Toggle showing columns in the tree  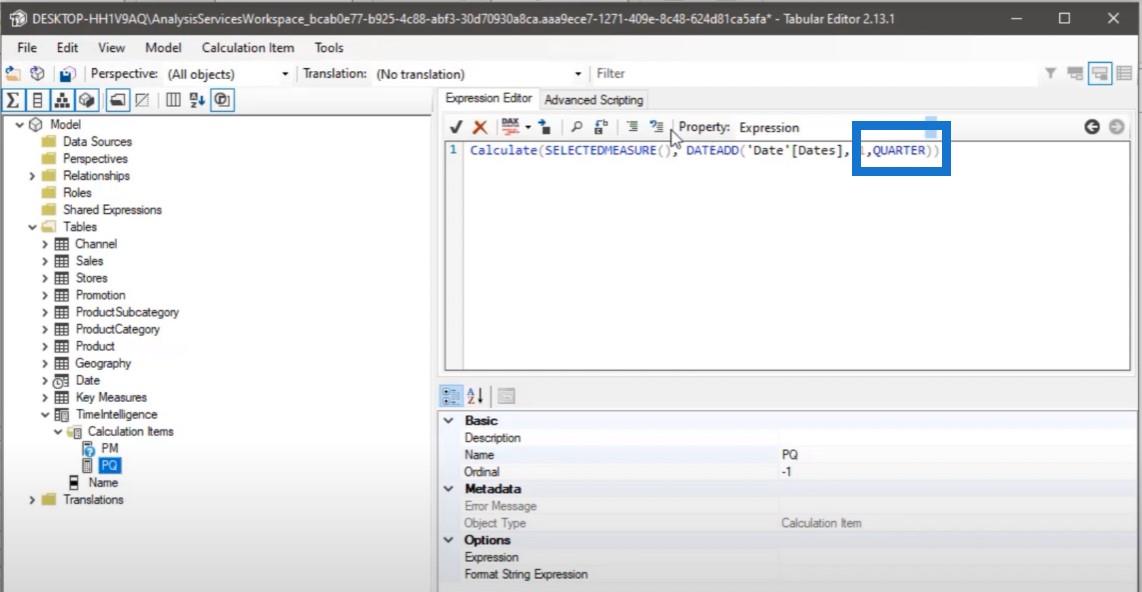tap(37, 100)
